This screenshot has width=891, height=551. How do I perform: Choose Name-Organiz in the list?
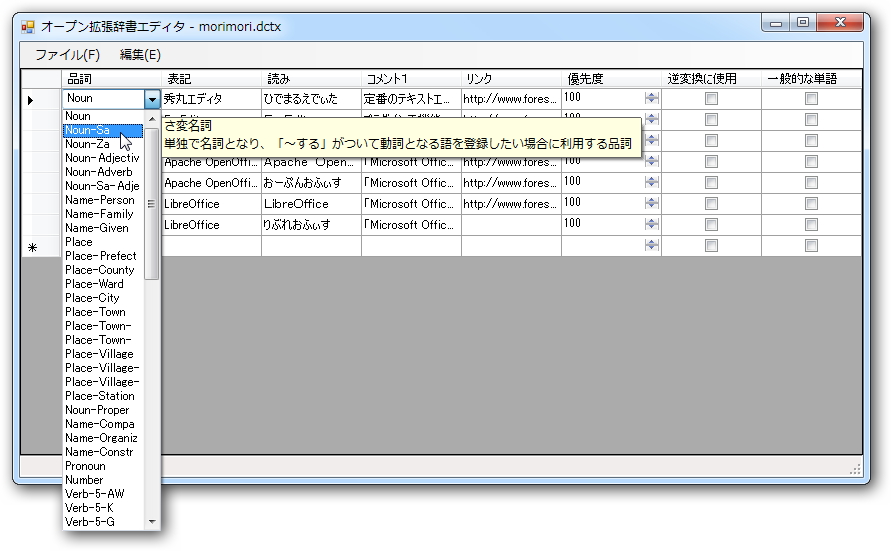[x=101, y=438]
